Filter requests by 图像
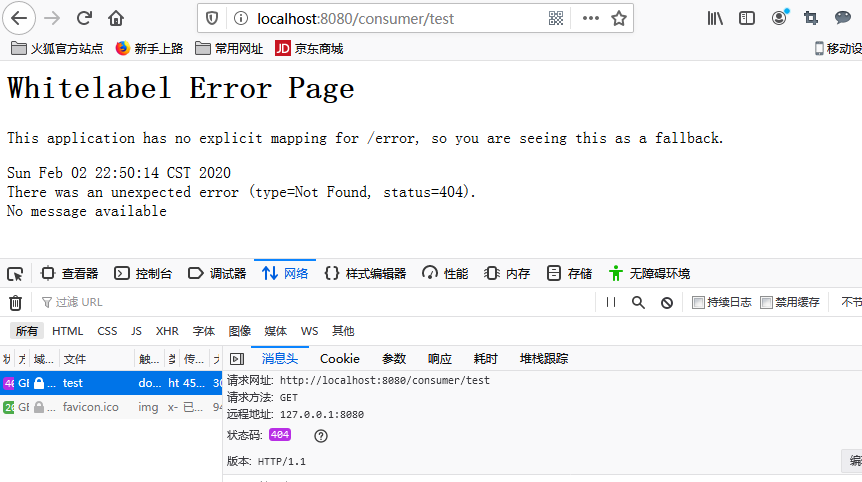The image size is (862, 482). [240, 331]
